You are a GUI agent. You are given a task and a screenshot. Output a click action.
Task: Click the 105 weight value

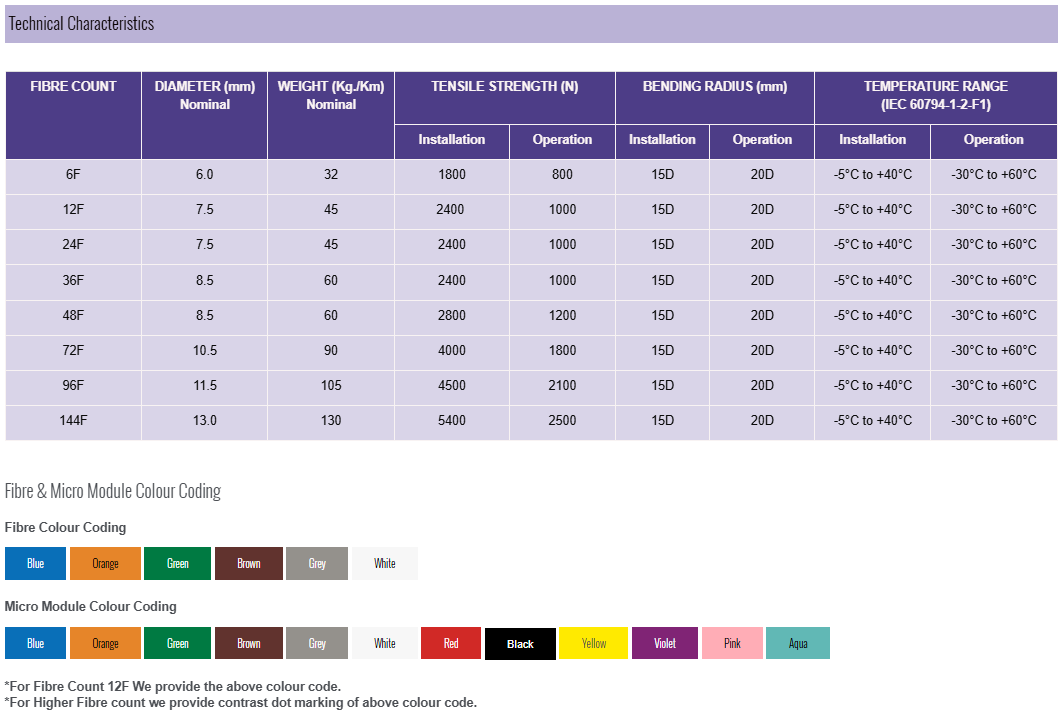point(331,385)
